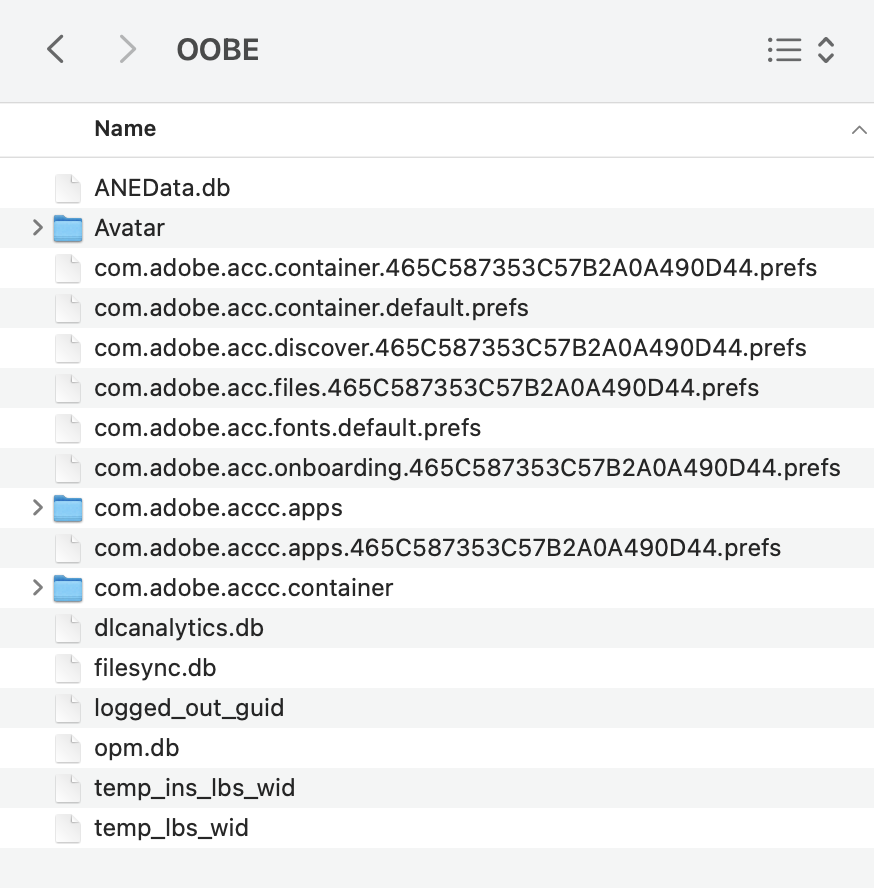Click the ANEData.db file icon
The image size is (874, 894).
point(67,187)
